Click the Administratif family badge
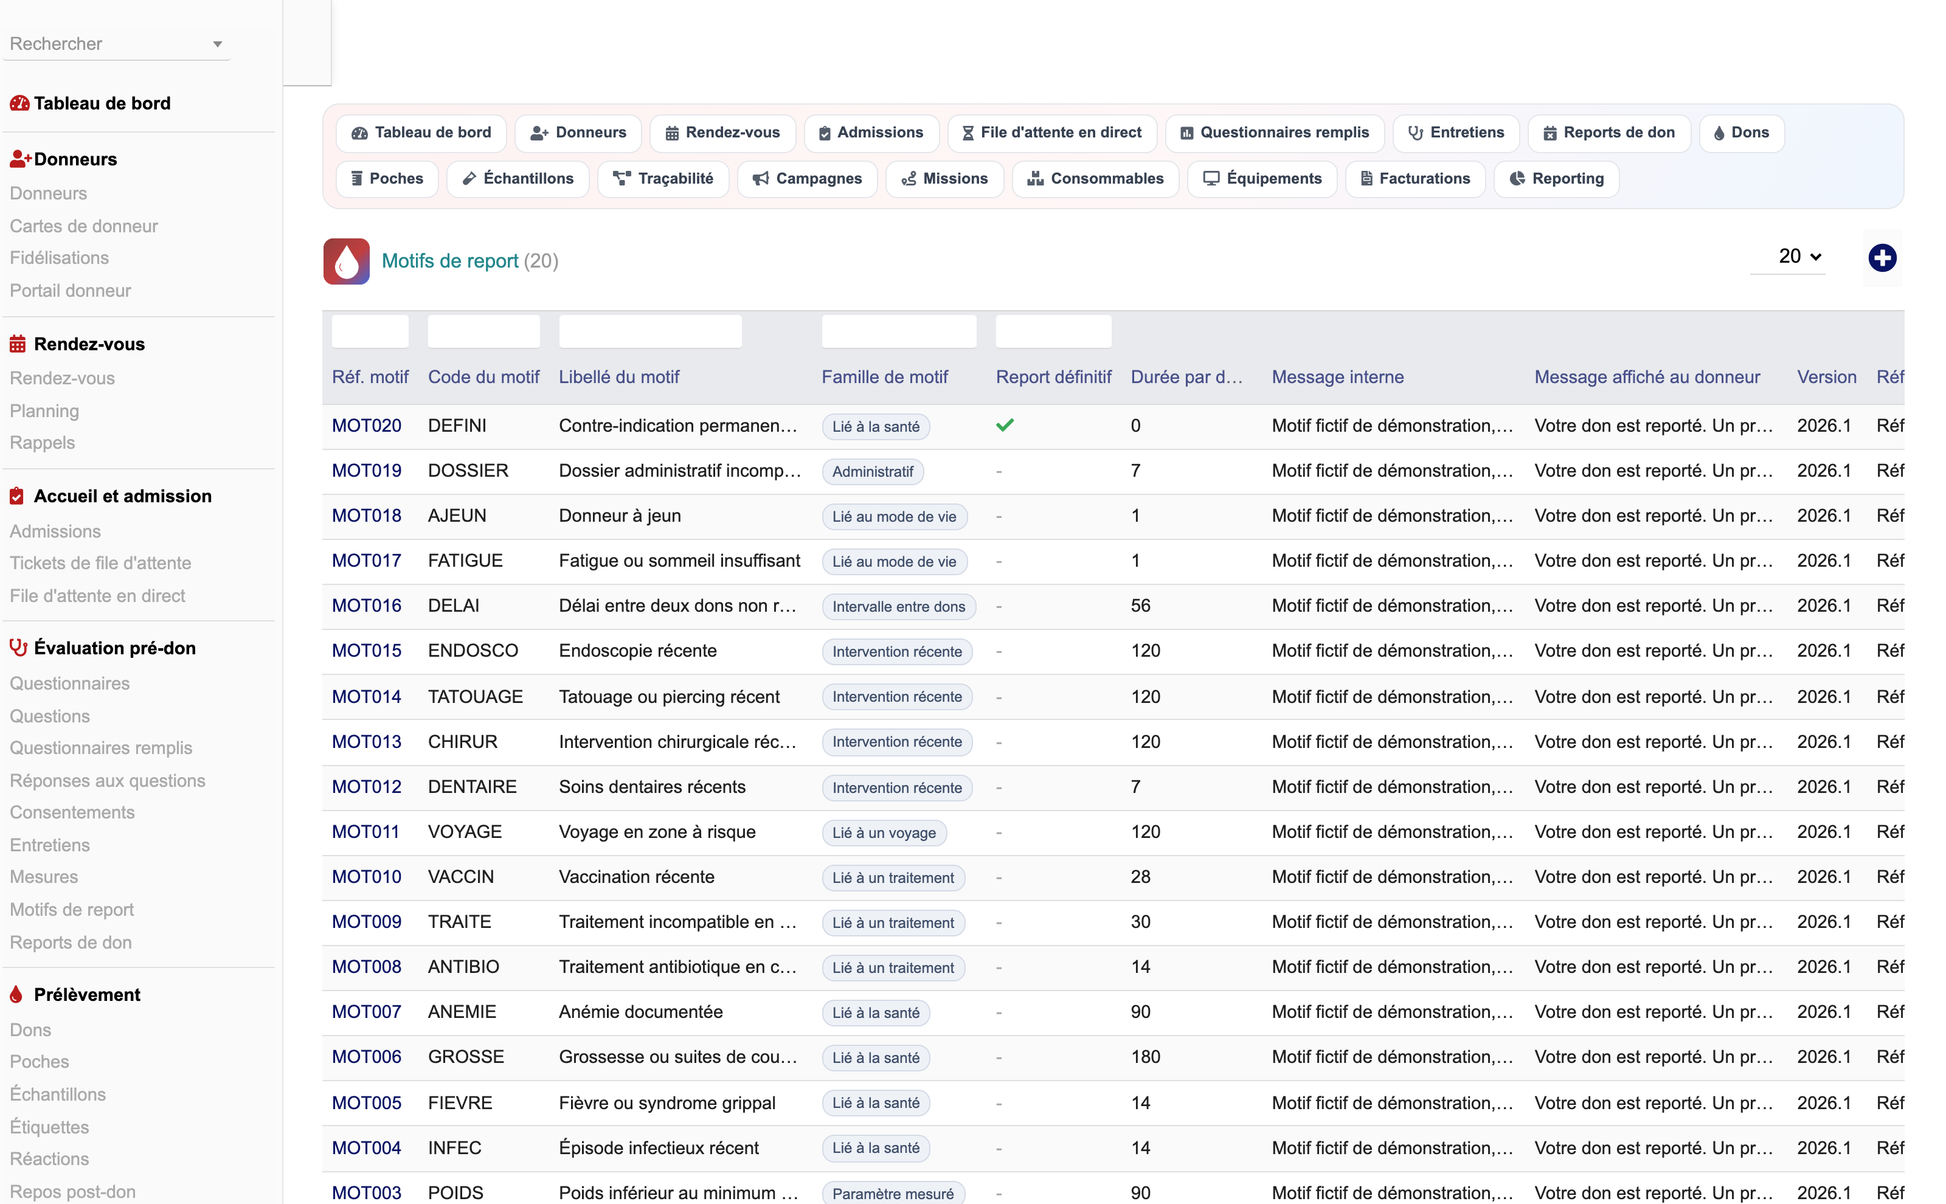 [x=873, y=472]
